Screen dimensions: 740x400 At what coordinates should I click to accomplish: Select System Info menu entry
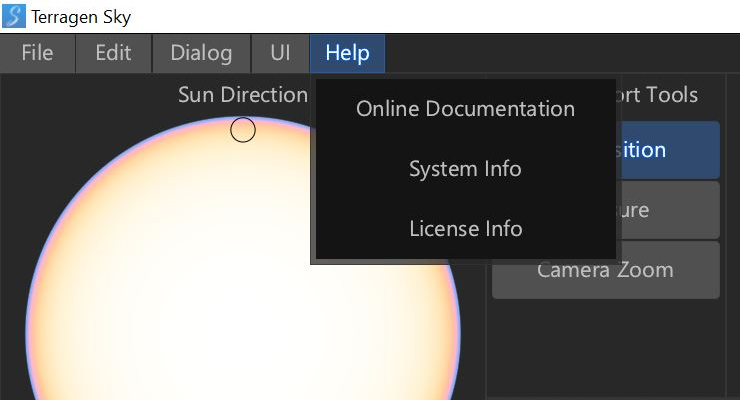(x=465, y=169)
